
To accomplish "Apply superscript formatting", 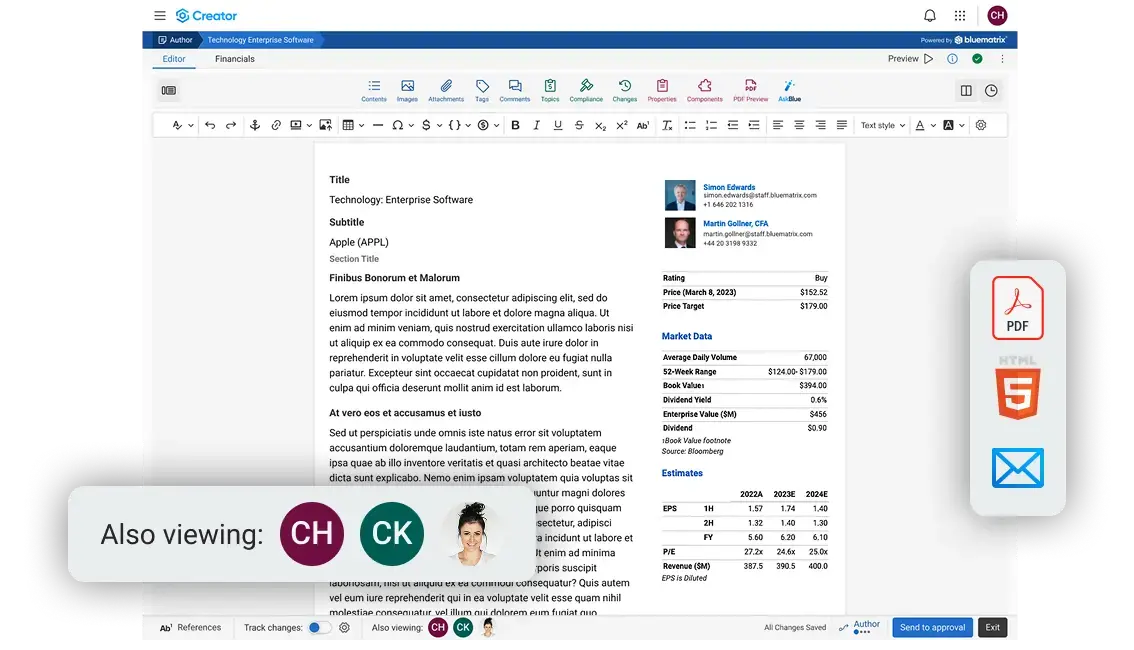I will pyautogui.click(x=621, y=125).
